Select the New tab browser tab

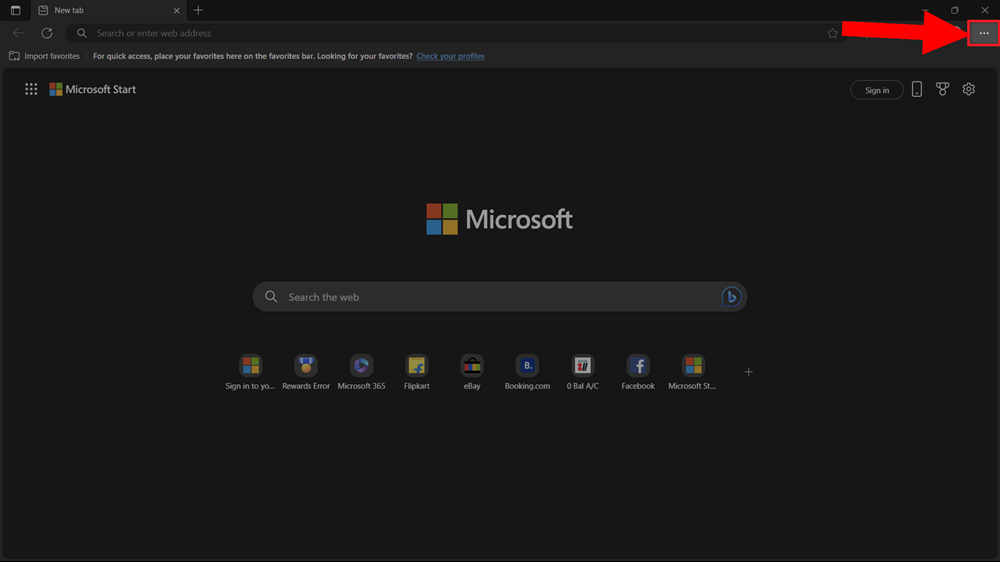(x=108, y=10)
